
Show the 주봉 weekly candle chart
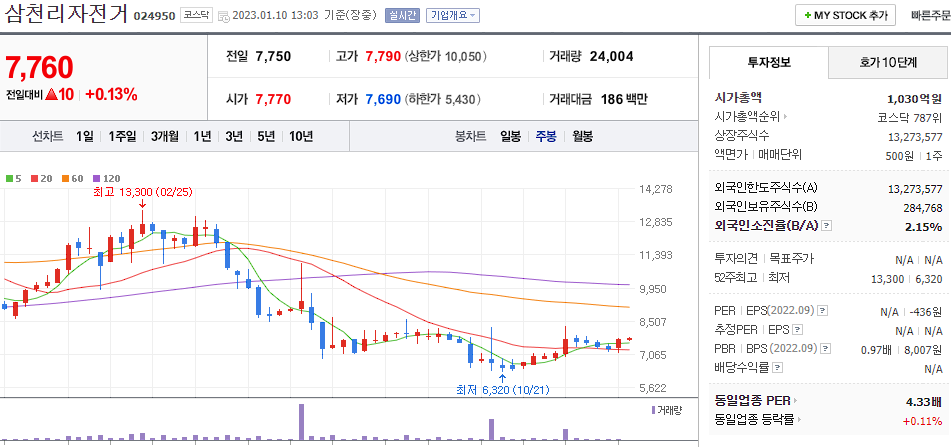(545, 136)
